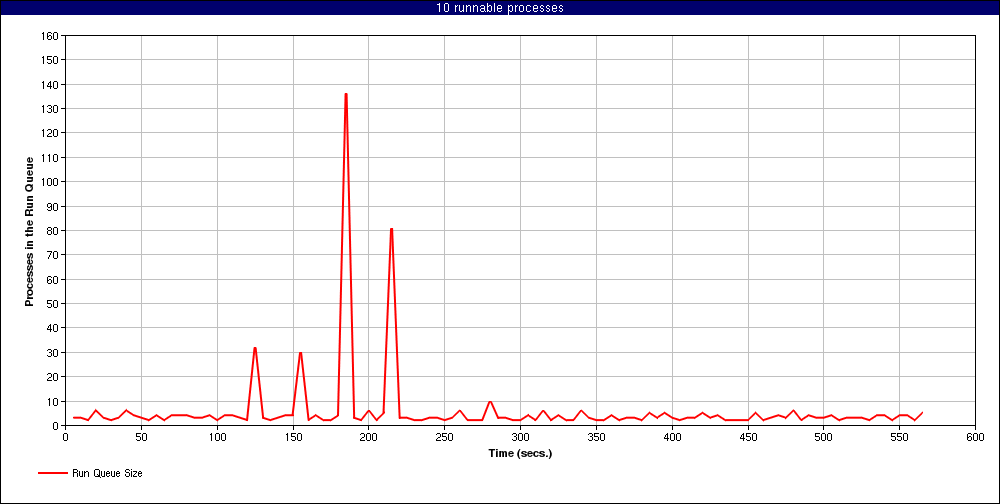Click the y-axis label 20
Viewport: 1000px width, 504px height.
[54, 376]
